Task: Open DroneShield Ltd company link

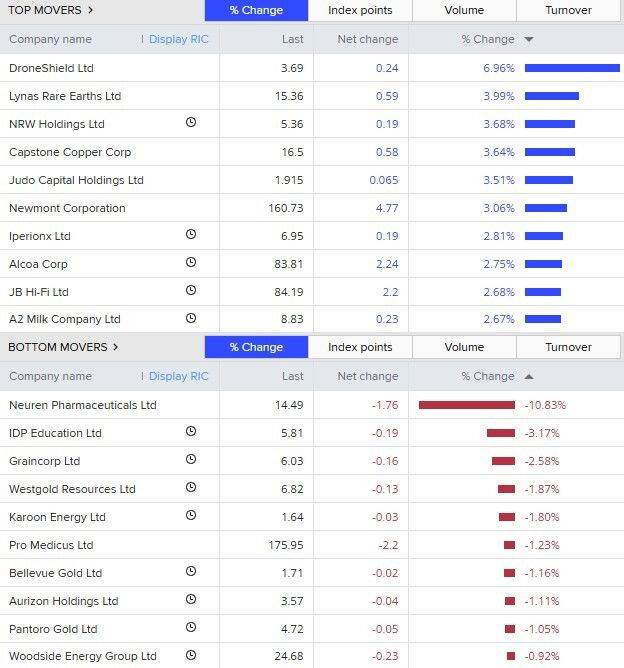Action: coord(50,67)
